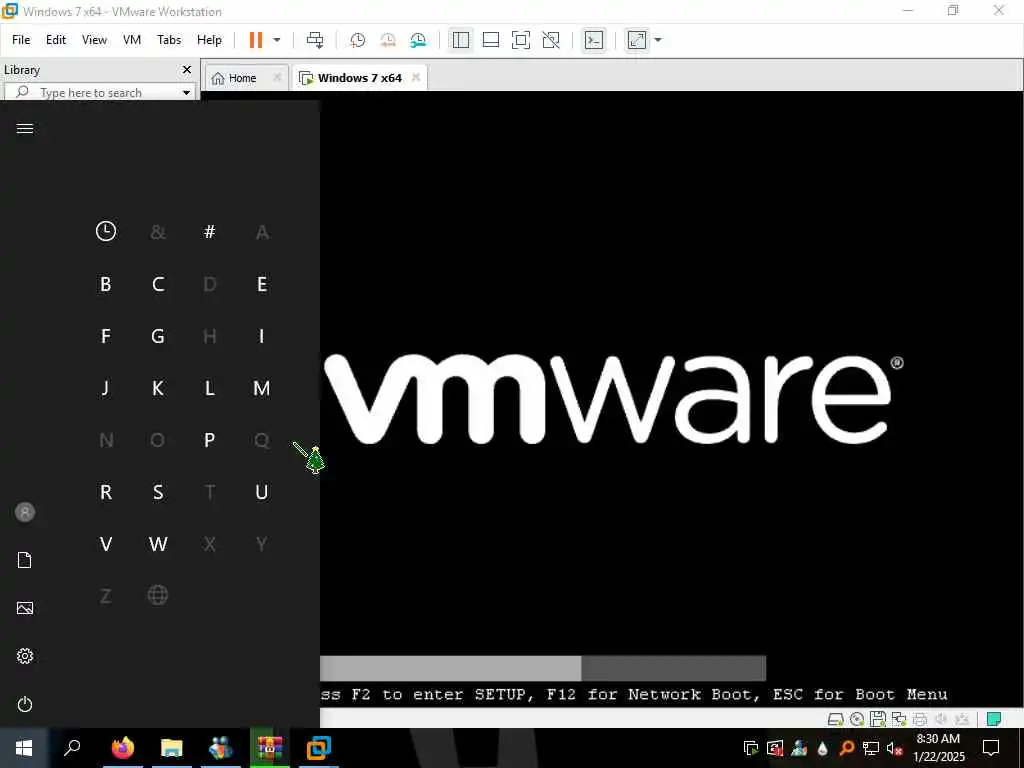Jump to apps starting with G
Screen dimensions: 1024x768
pos(158,336)
